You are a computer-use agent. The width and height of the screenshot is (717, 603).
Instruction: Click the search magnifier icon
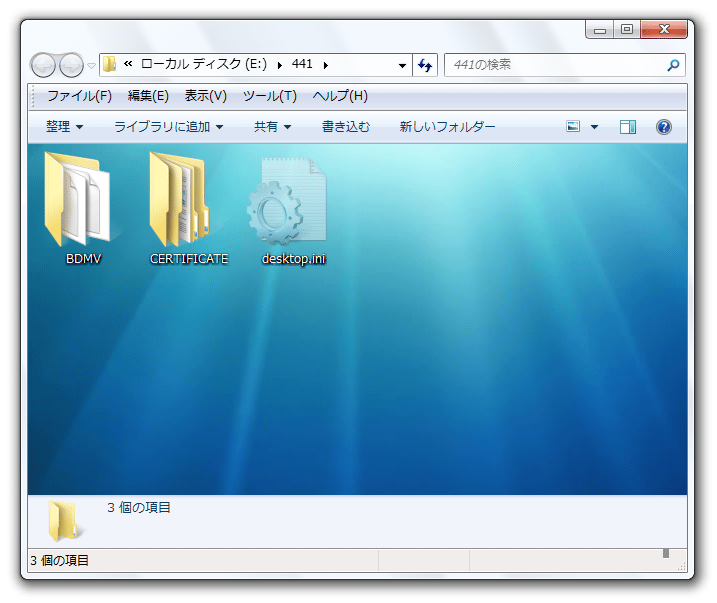click(x=673, y=65)
